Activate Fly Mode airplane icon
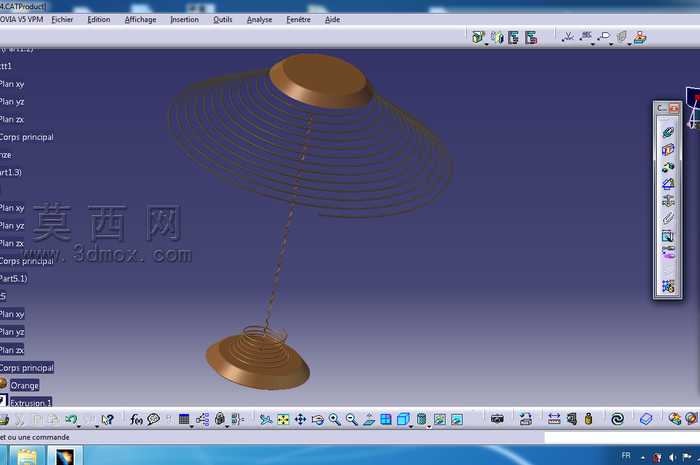 [x=266, y=419]
